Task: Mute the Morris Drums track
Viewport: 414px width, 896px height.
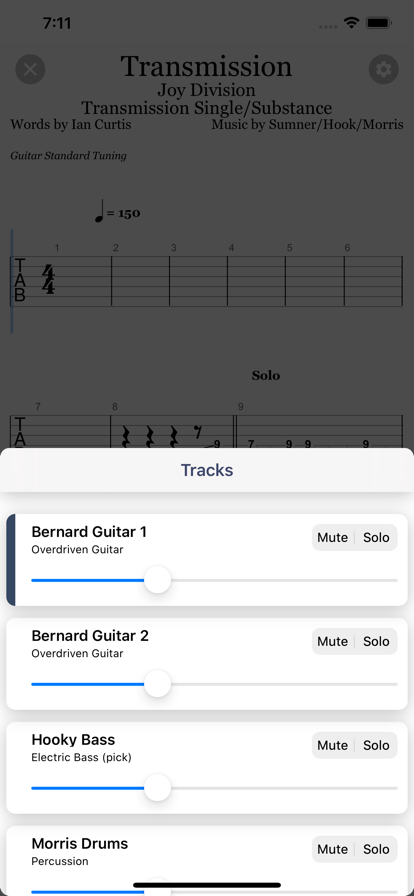Action: tap(332, 849)
